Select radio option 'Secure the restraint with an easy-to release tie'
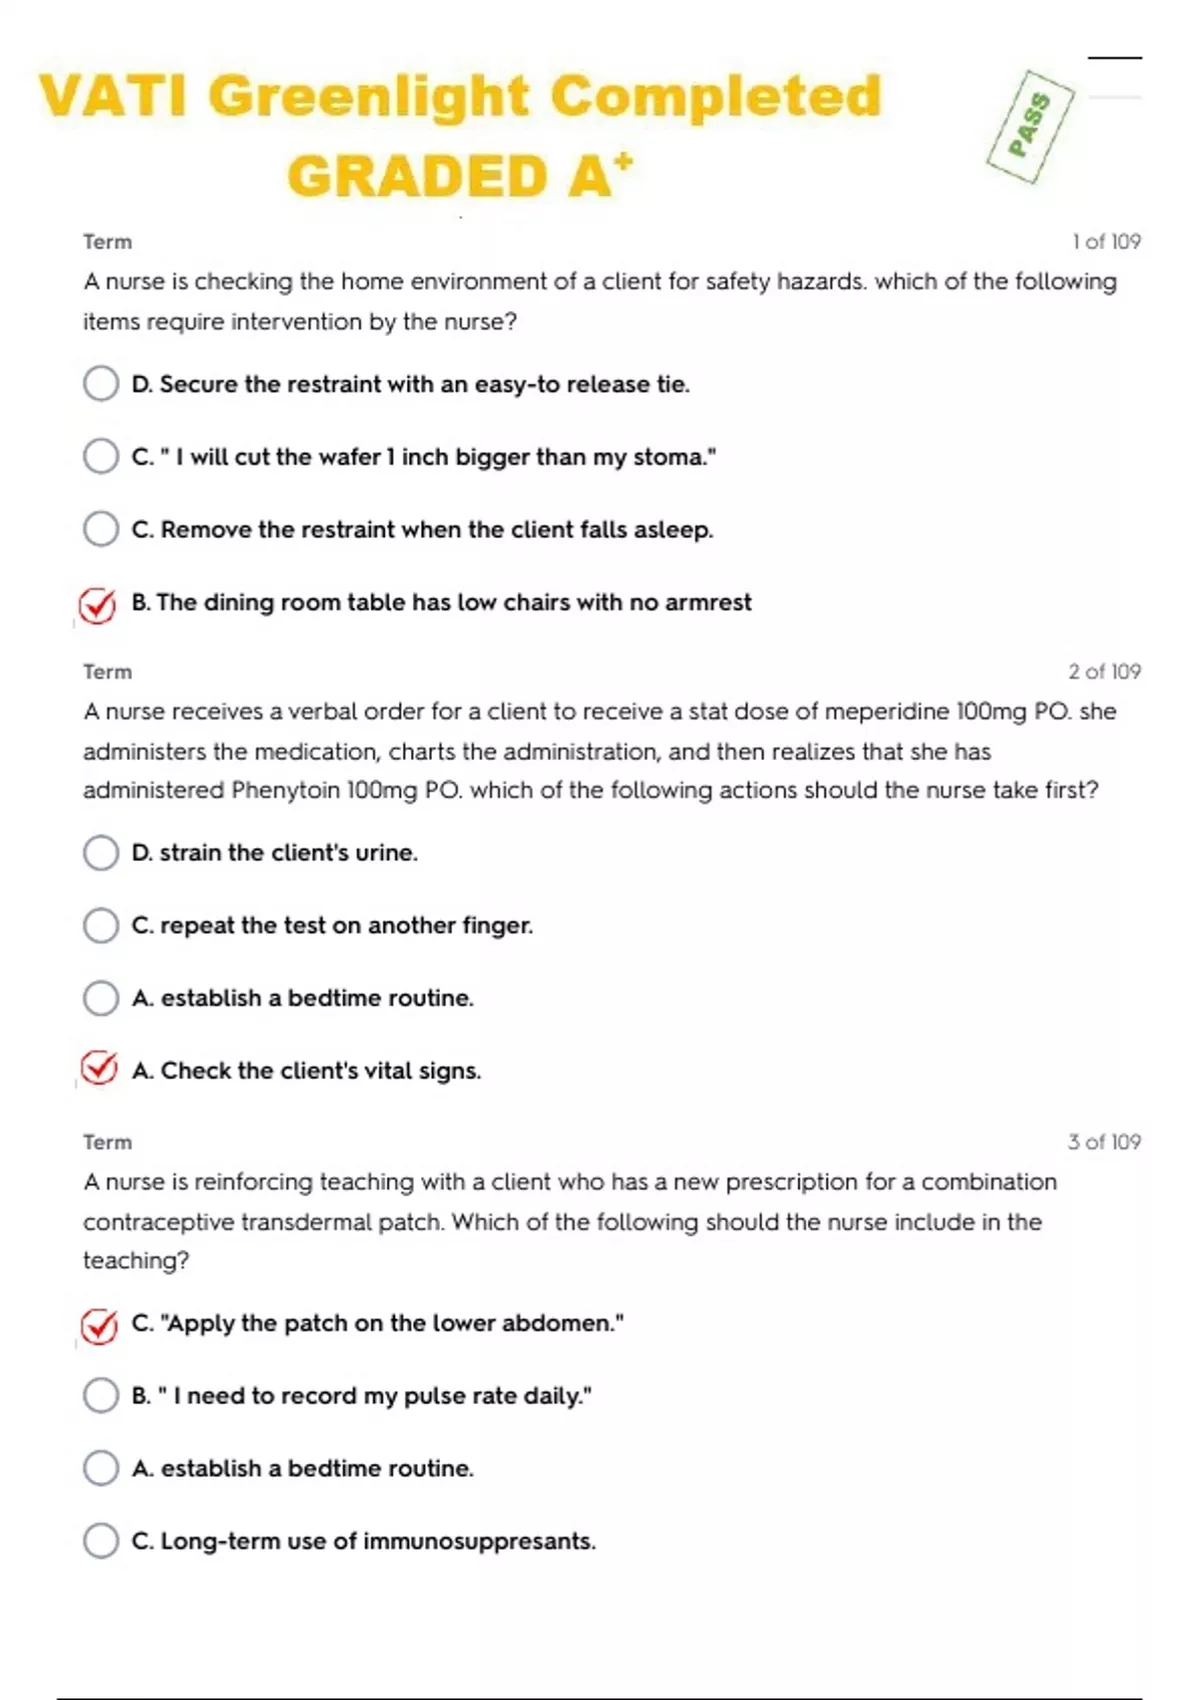This screenshot has width=1200, height=1700. coord(101,383)
